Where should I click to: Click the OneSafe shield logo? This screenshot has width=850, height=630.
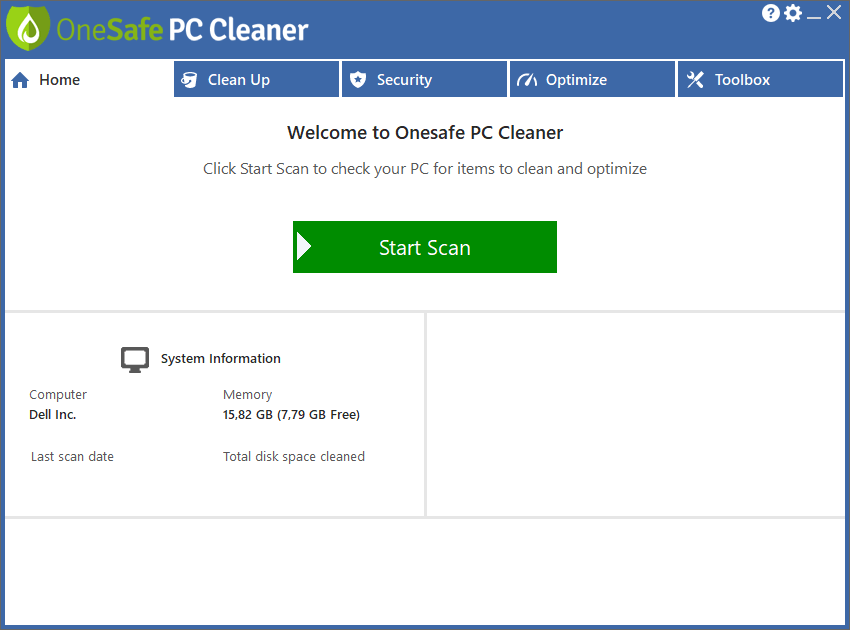[x=28, y=29]
